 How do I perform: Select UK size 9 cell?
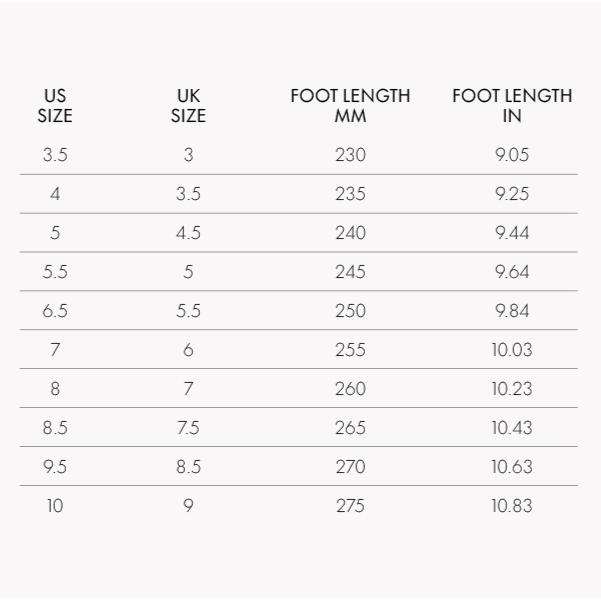click(x=188, y=506)
